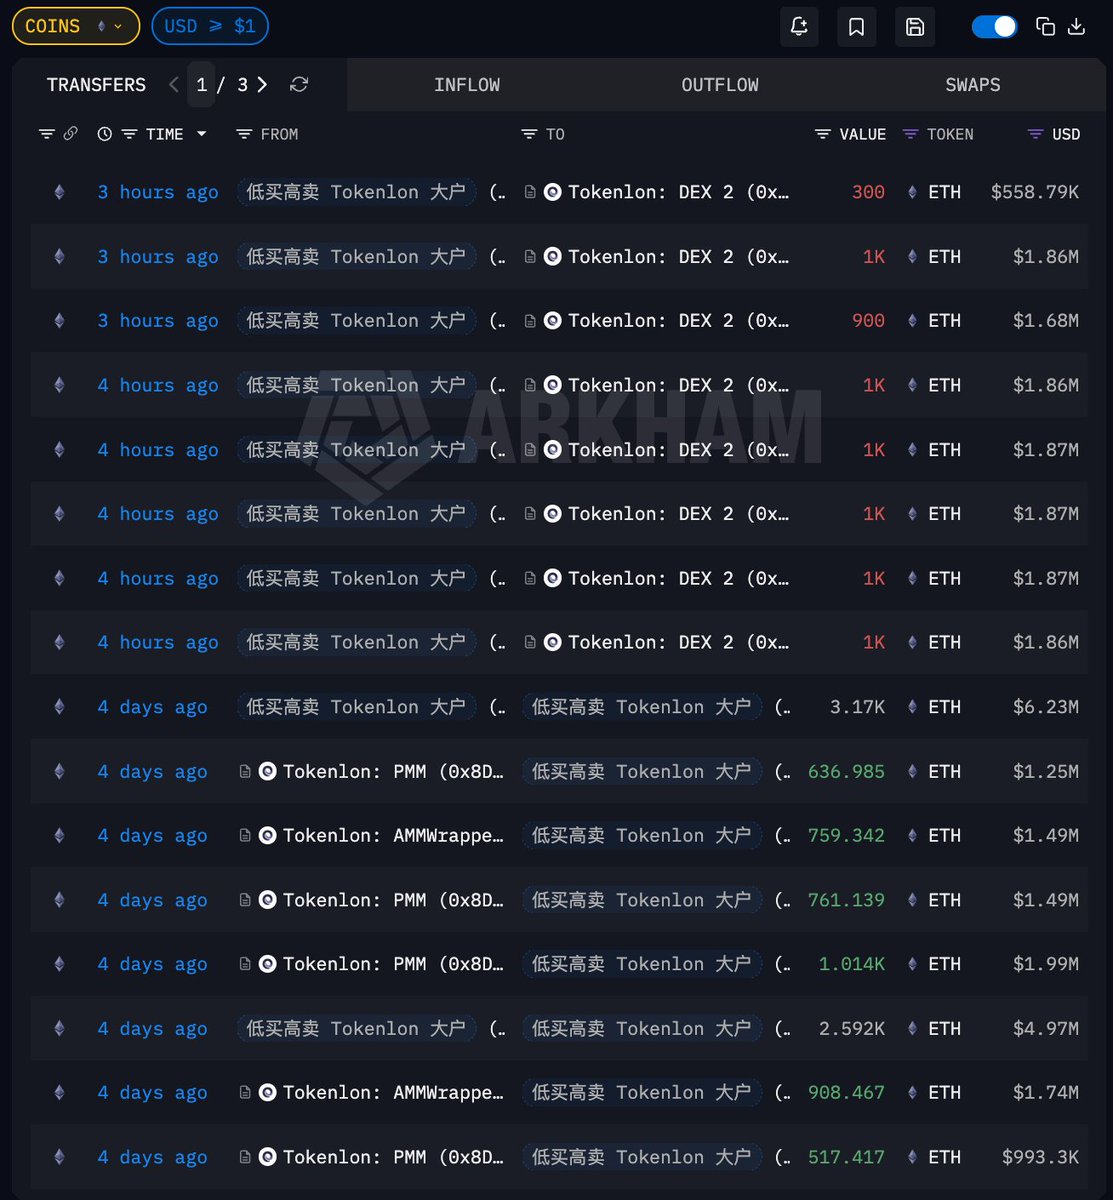
Task: Open the $1.68M row's '3 hours ago' link
Action: (x=158, y=321)
